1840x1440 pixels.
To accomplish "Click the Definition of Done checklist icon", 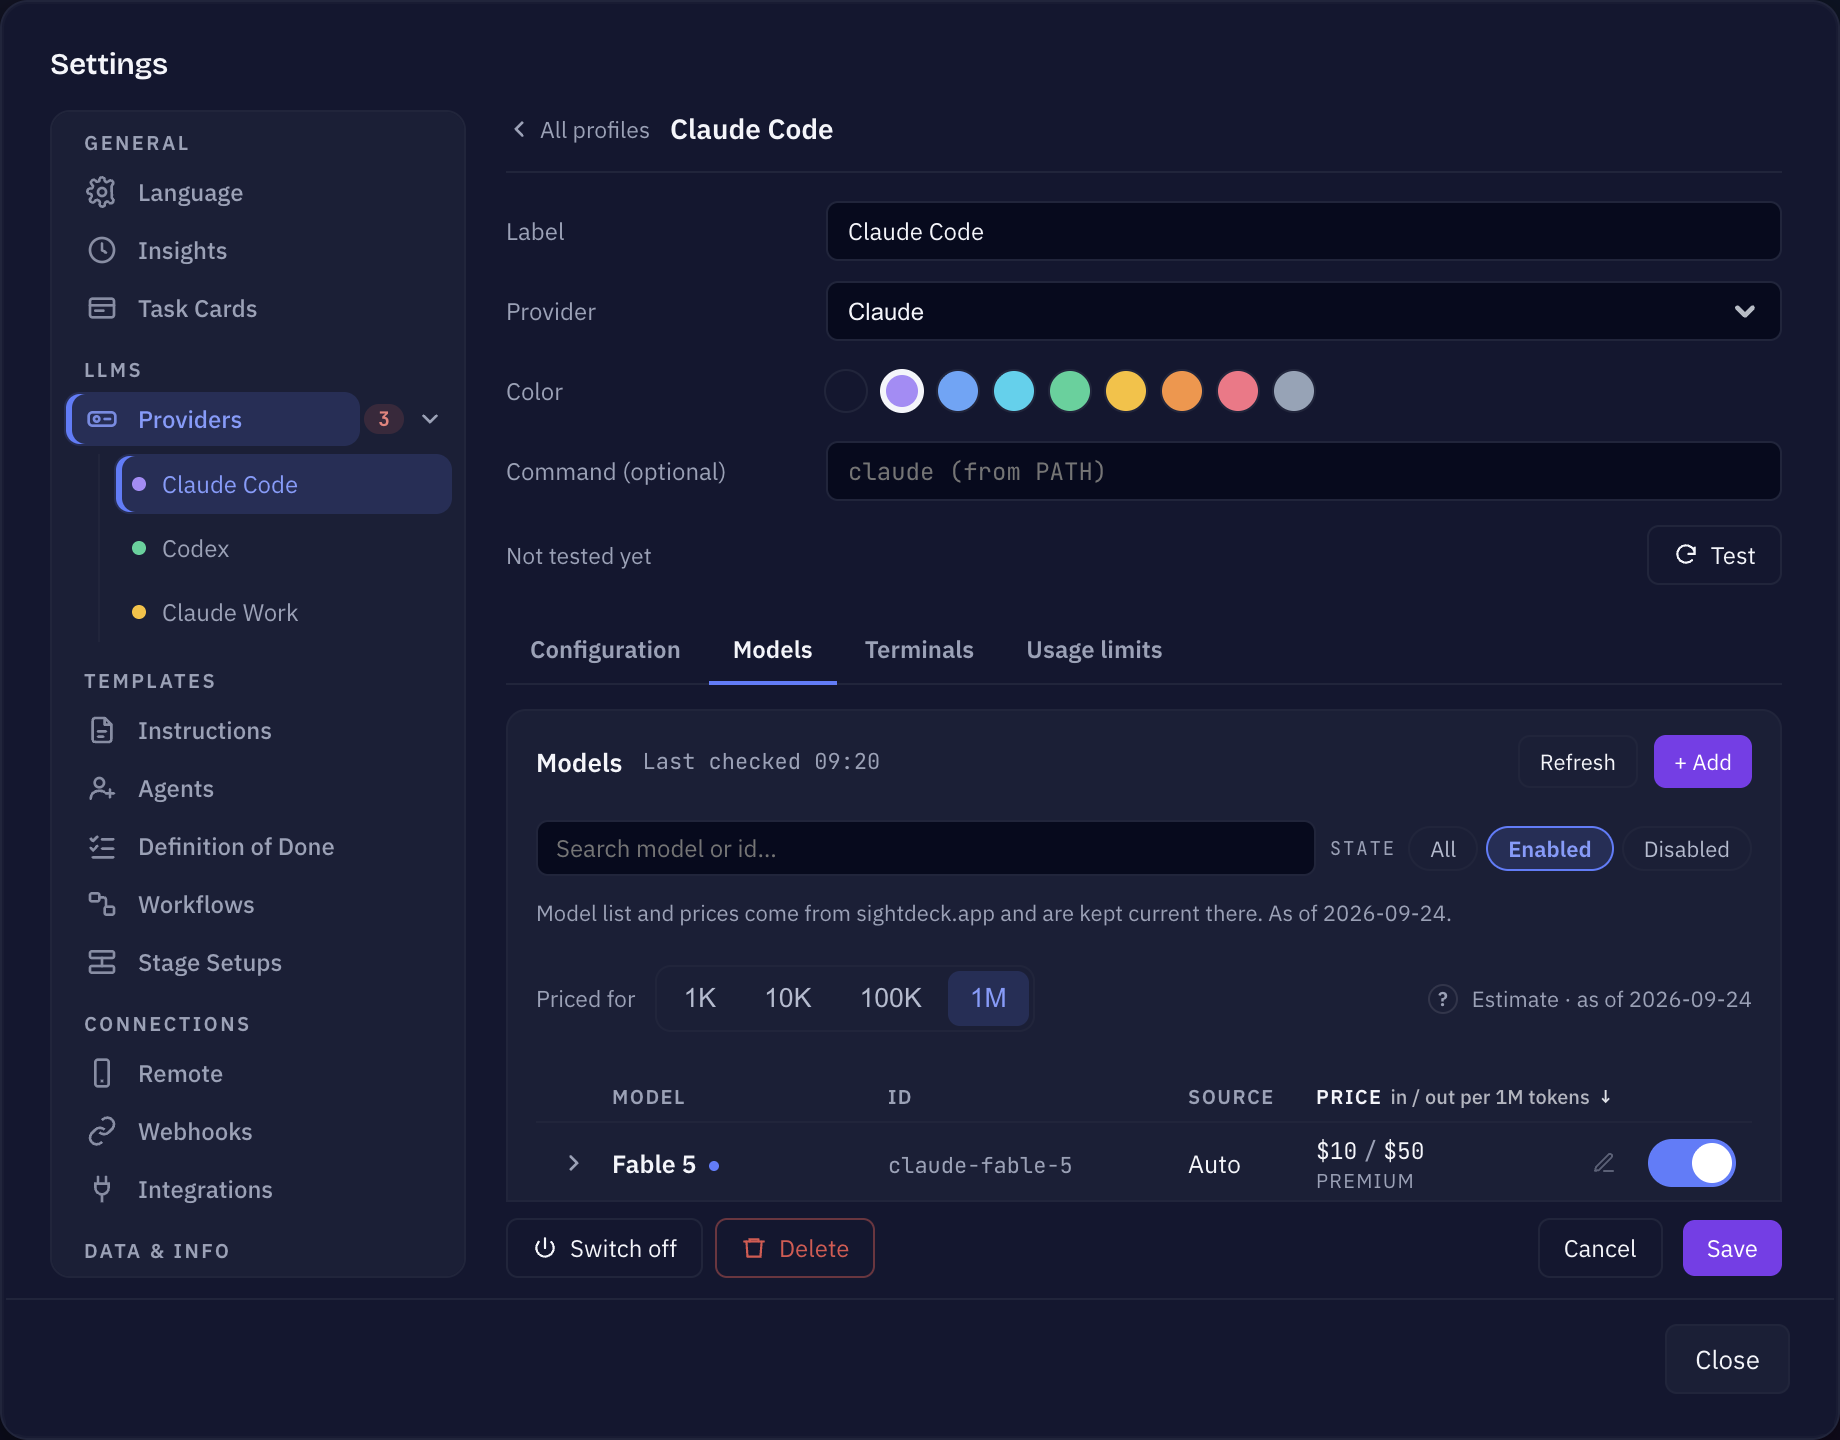I will click(x=101, y=847).
